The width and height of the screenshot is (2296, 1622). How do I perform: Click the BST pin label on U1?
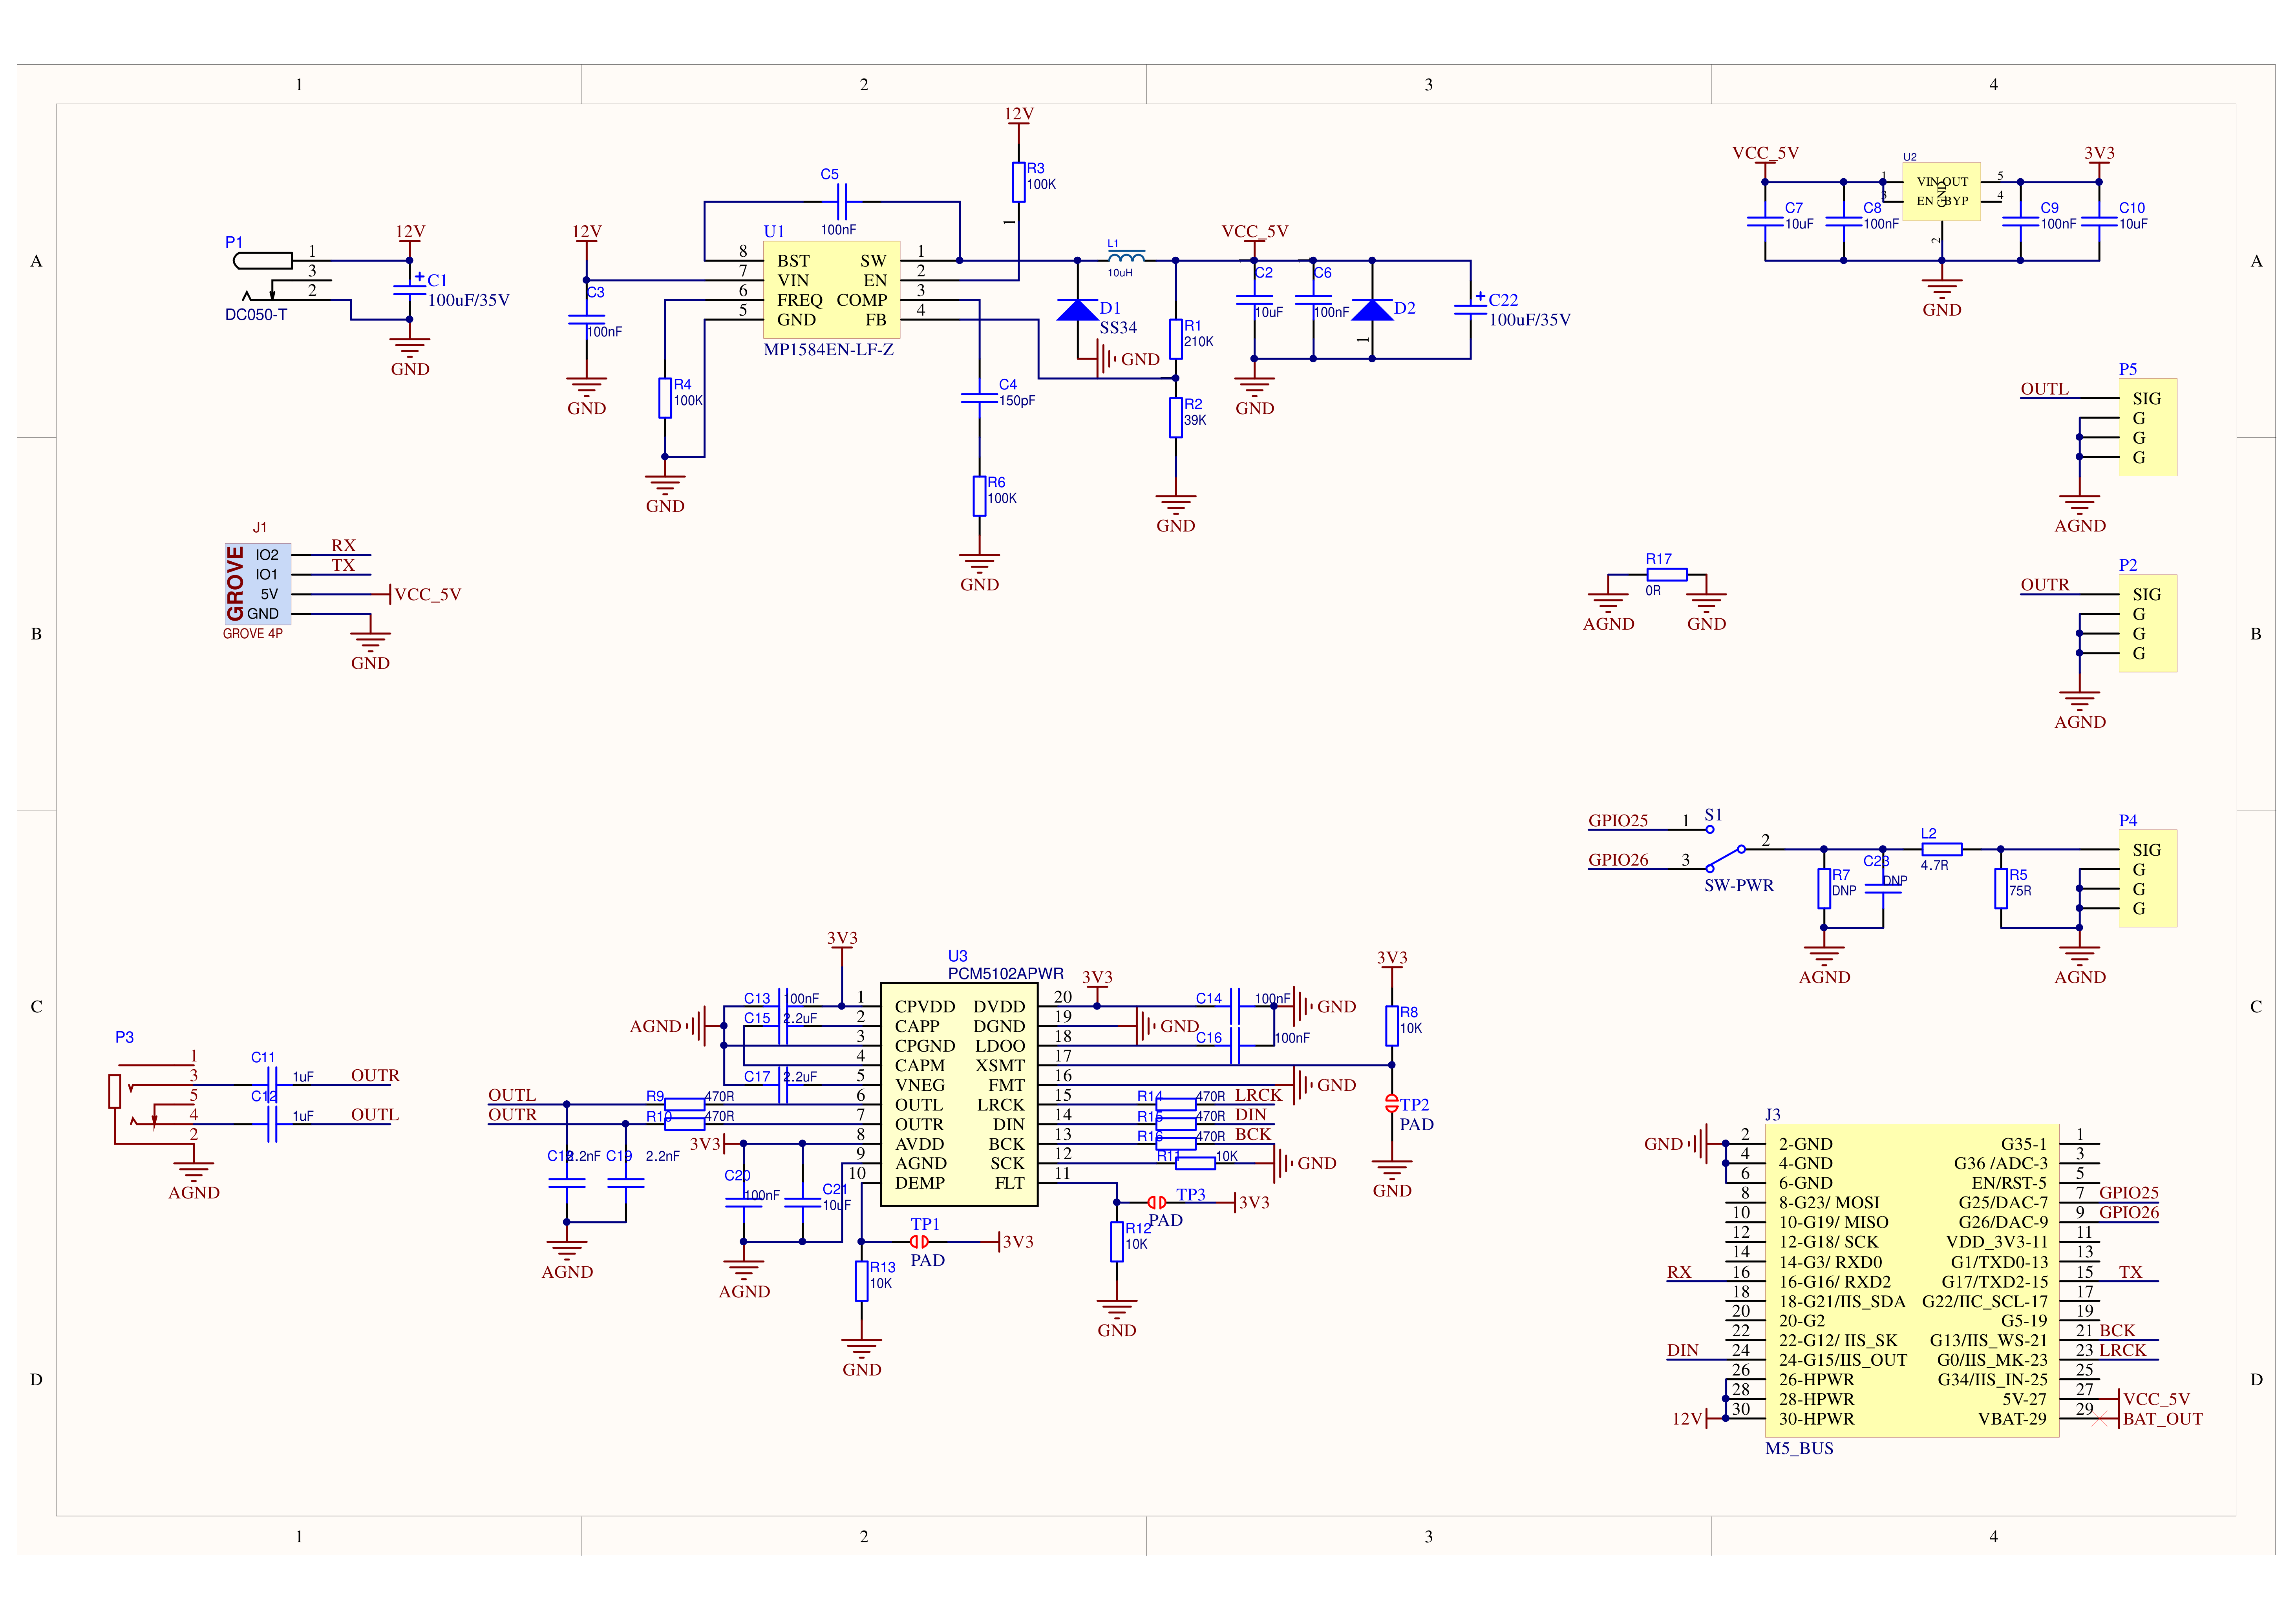pos(793,261)
